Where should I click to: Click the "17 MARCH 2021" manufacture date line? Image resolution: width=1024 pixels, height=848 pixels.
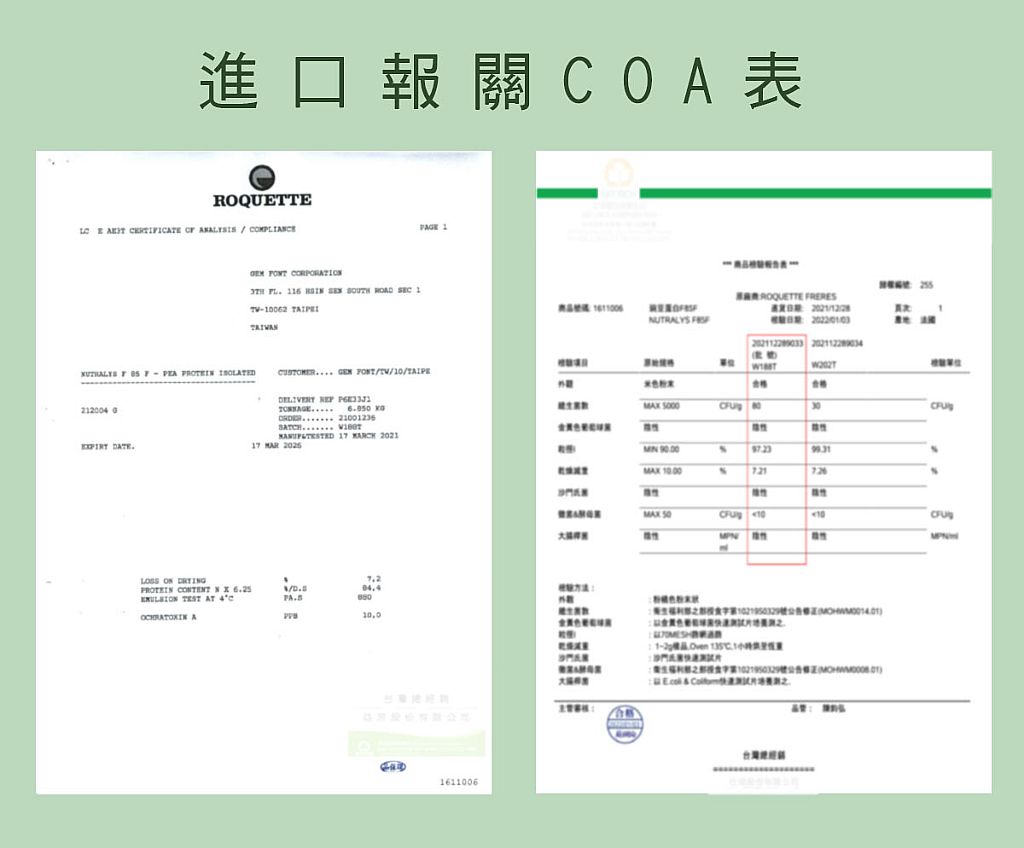pyautogui.click(x=338, y=436)
